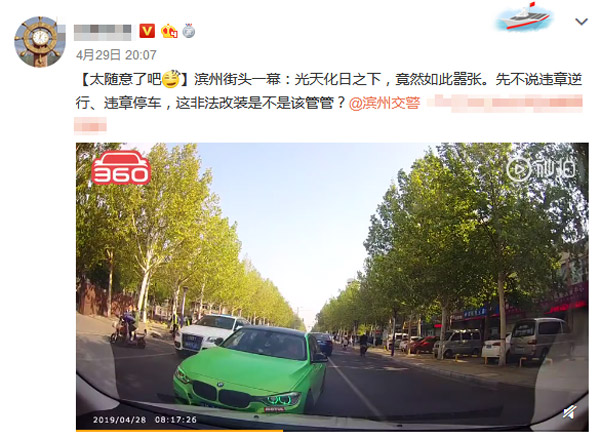Click the red 360 dashcam logo
This screenshot has width=600, height=438.
[121, 168]
